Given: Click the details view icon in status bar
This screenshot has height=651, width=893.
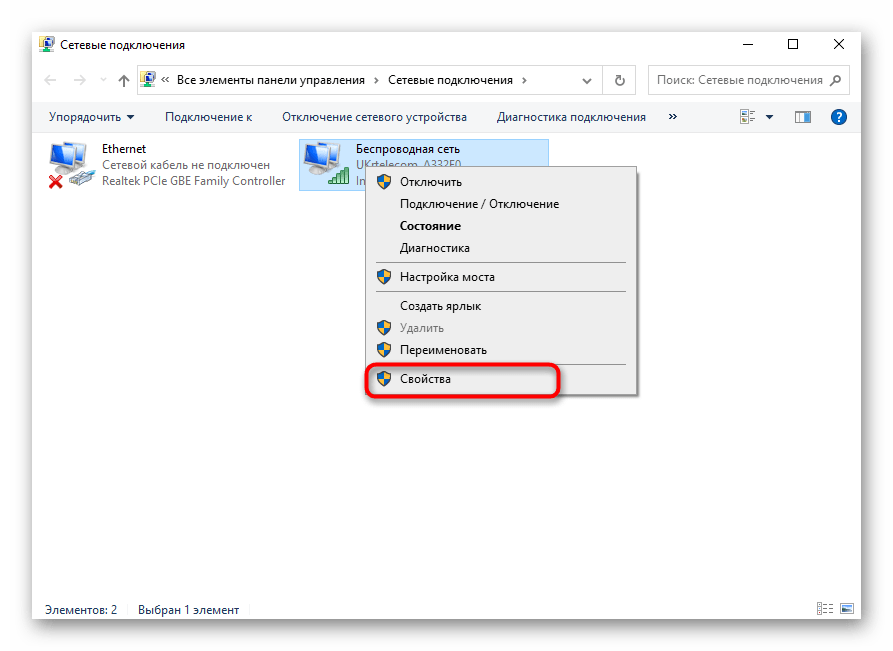Looking at the screenshot, I should (825, 609).
